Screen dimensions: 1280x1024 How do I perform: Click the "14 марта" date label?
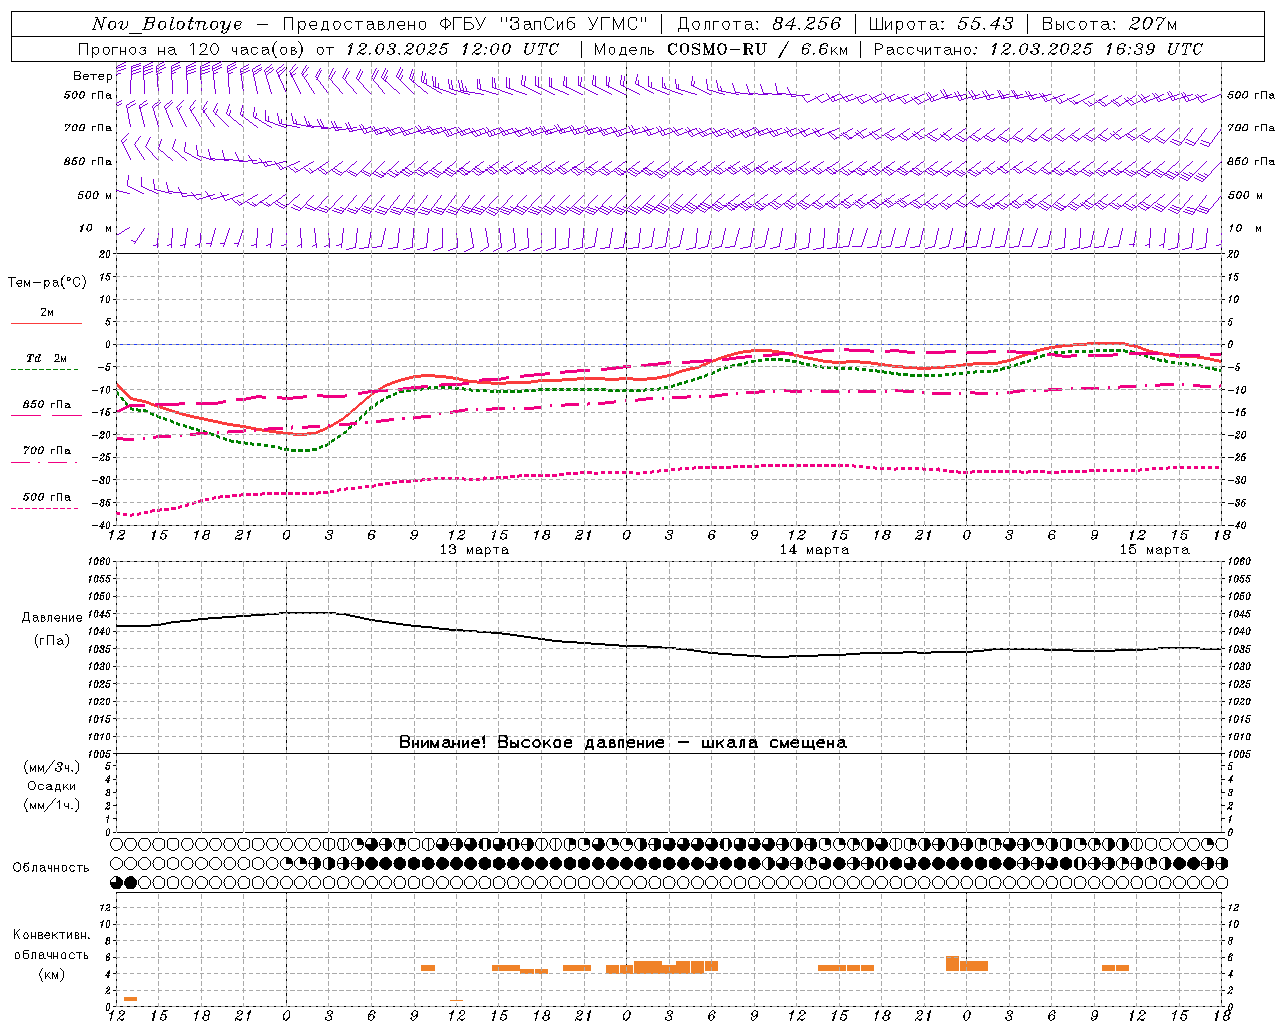[x=815, y=550]
